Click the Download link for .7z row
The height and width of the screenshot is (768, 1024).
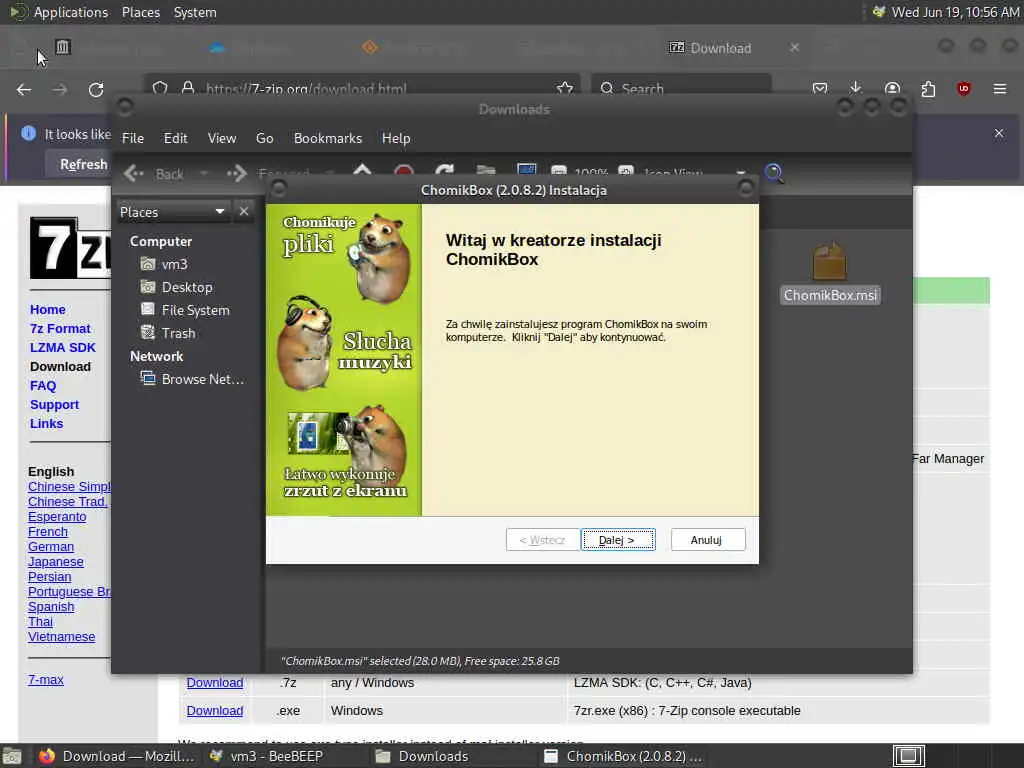[x=215, y=682]
